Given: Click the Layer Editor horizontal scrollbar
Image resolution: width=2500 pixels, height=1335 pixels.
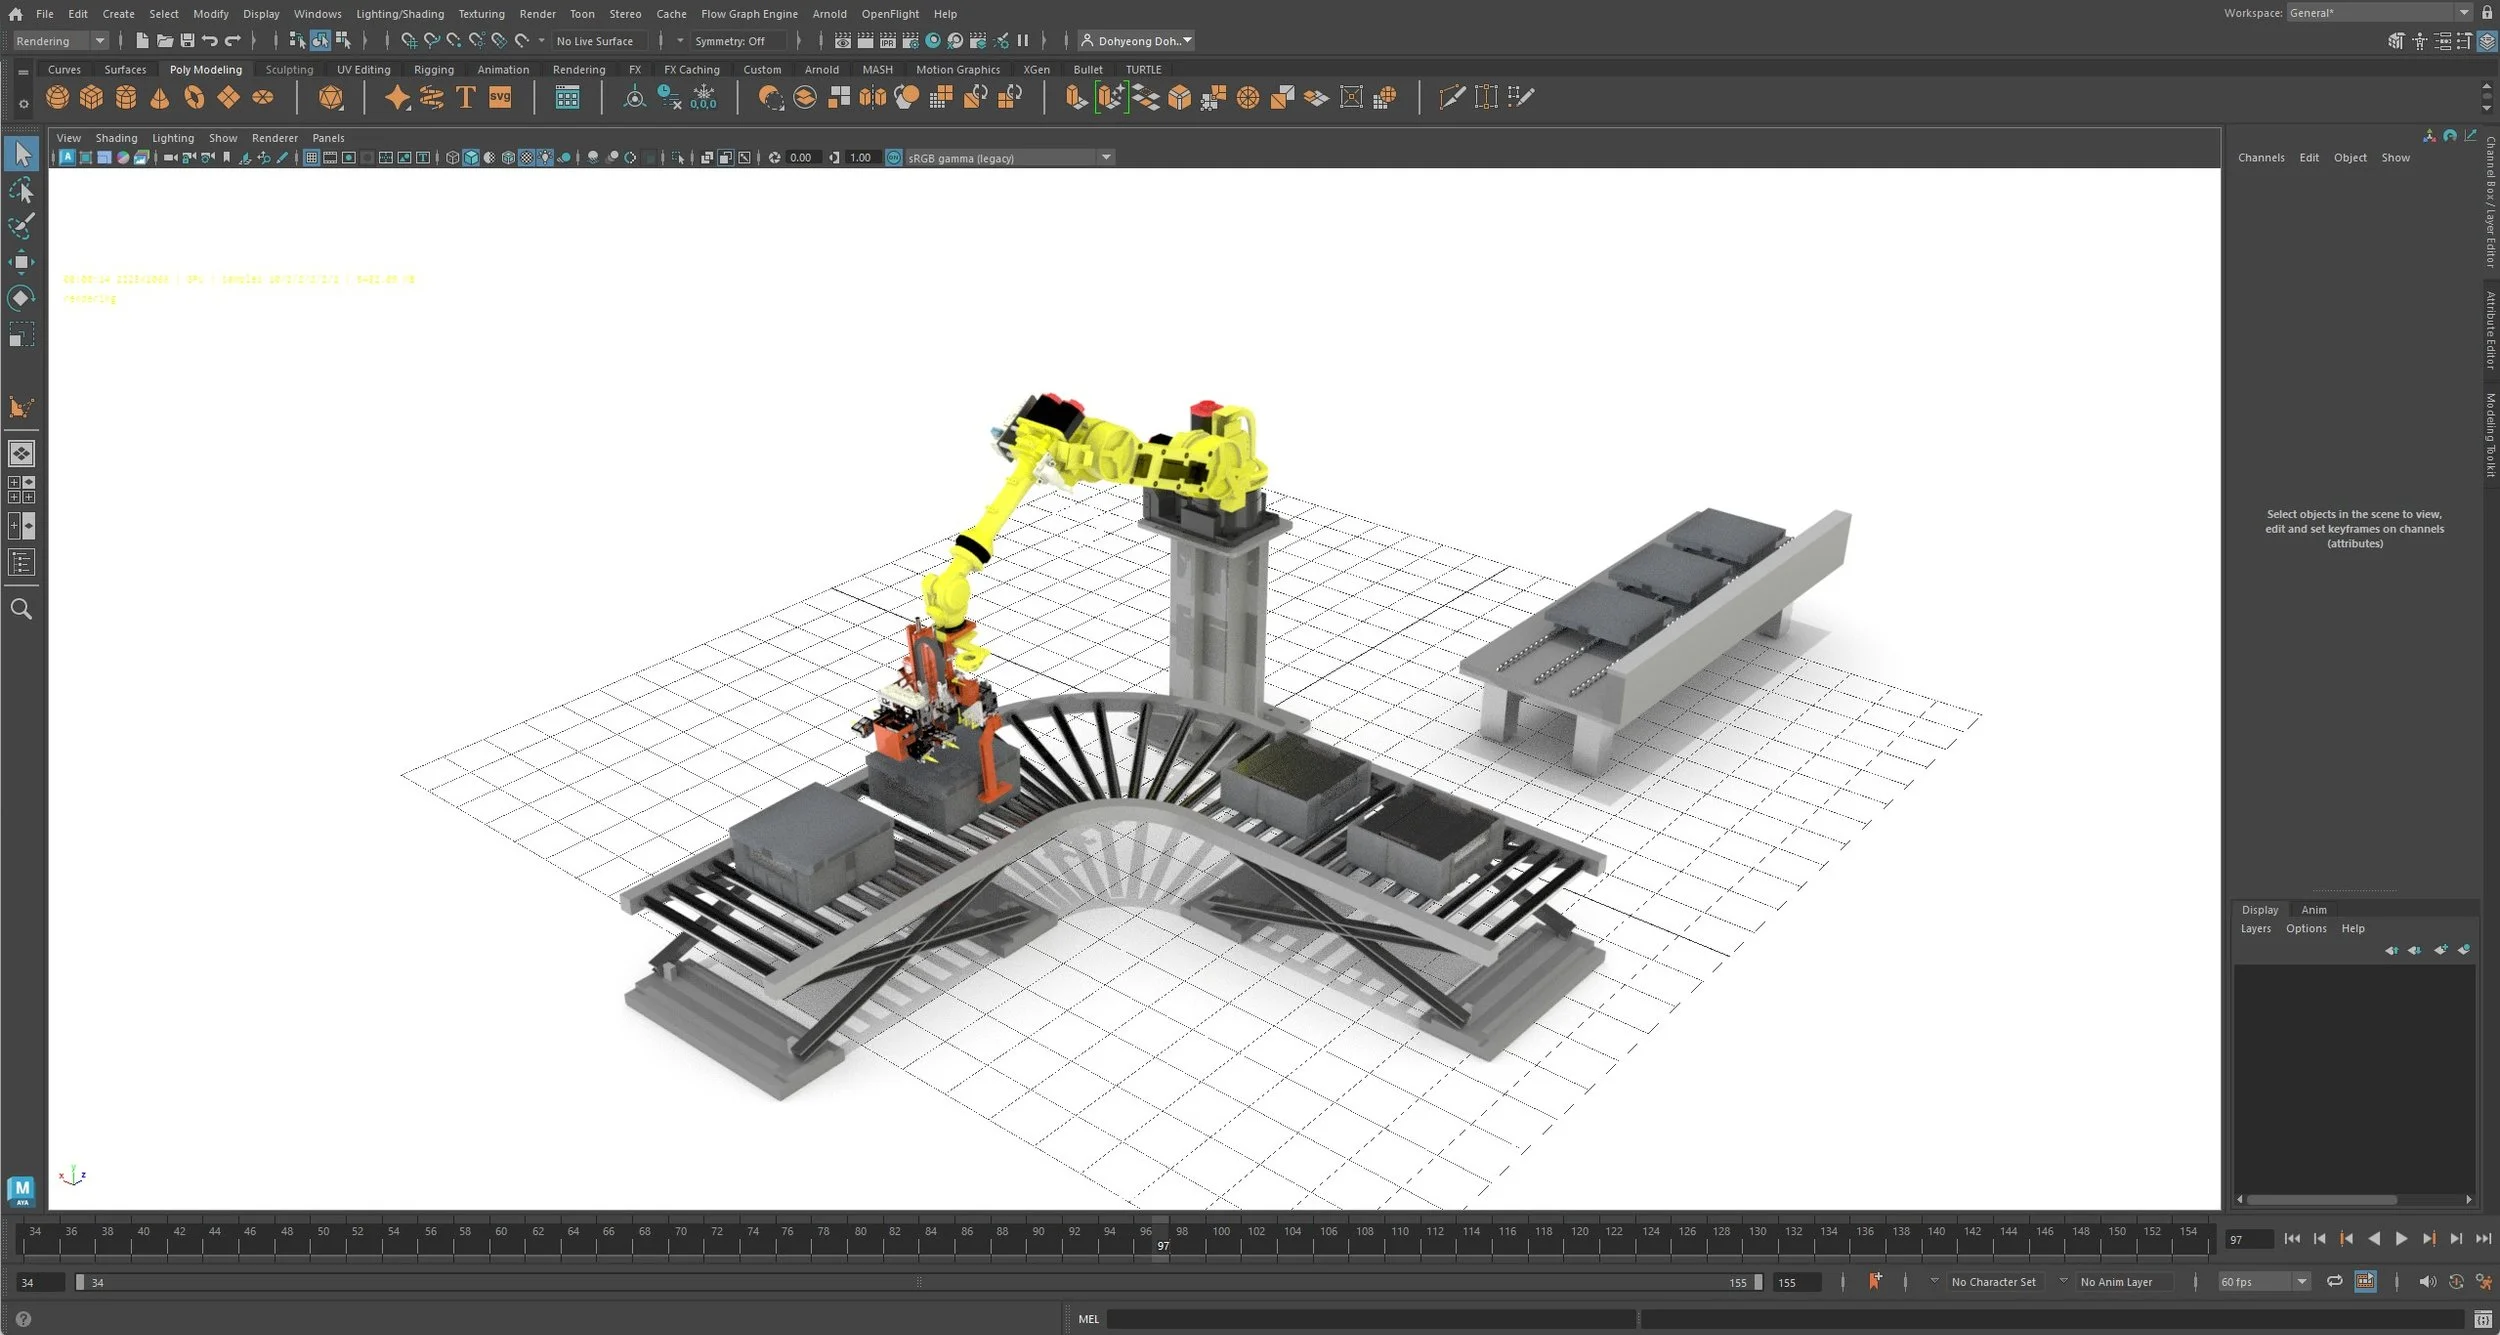Looking at the screenshot, I should 2321,1199.
